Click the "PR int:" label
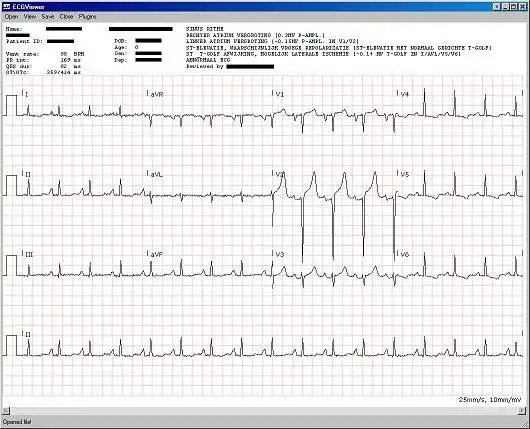 17,60
